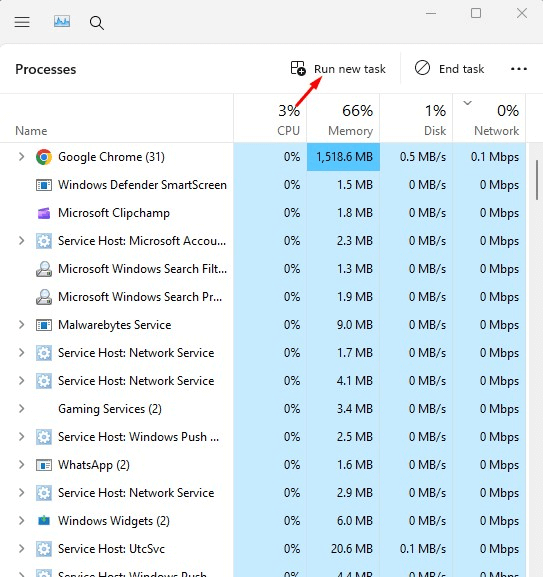Click icon of Microsoft Windows Search Pr...

coord(44,297)
